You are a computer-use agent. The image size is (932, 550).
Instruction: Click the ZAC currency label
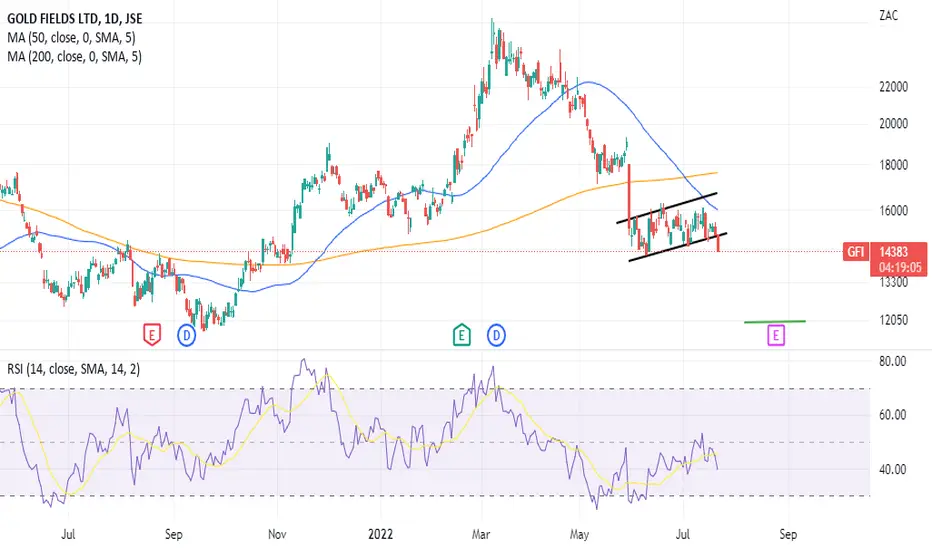889,15
